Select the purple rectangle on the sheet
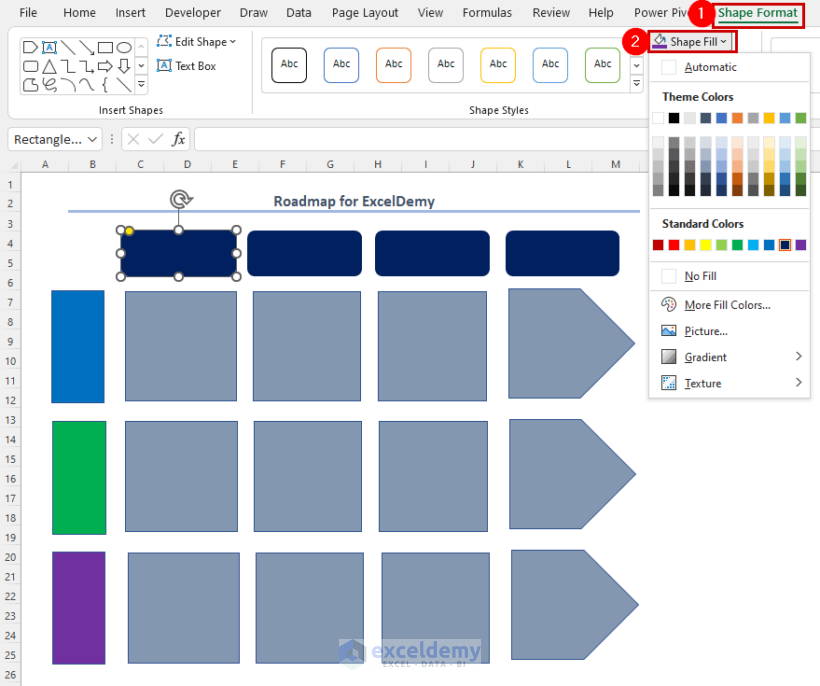The height and width of the screenshot is (686, 820). [78, 608]
